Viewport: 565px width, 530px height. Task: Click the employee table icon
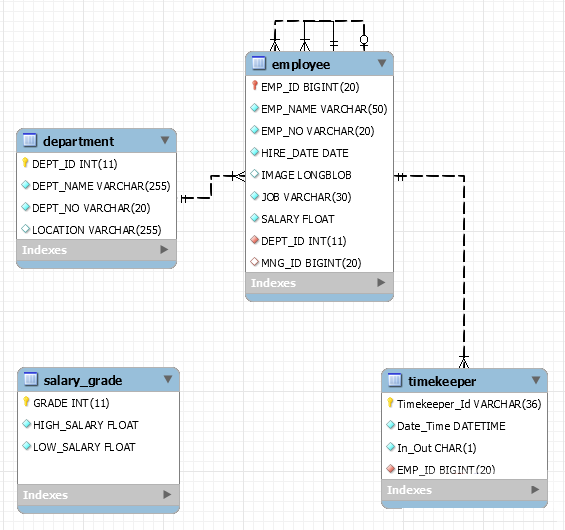[259, 63]
